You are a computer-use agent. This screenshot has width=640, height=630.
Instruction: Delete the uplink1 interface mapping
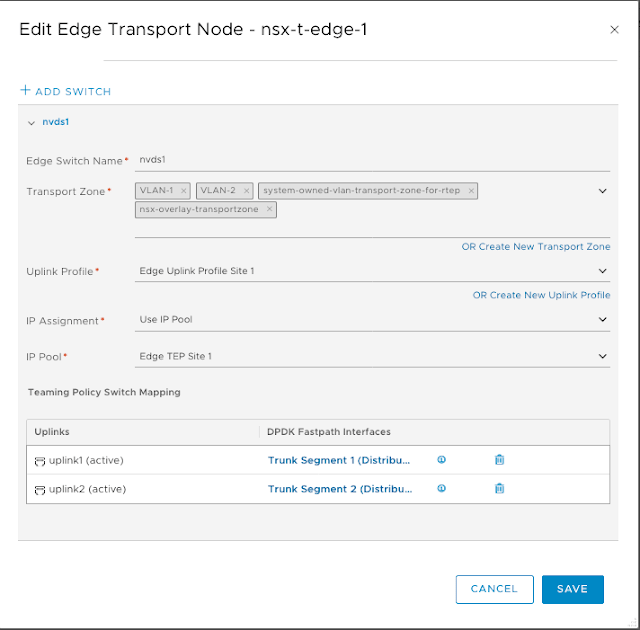tap(500, 460)
